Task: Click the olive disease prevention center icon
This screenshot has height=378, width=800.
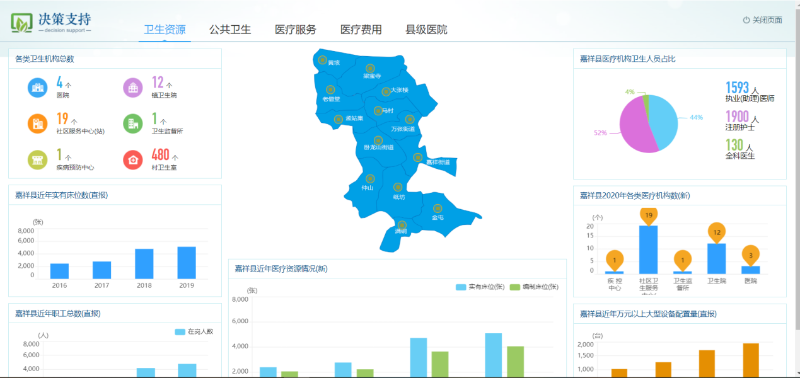Action: pos(37,160)
